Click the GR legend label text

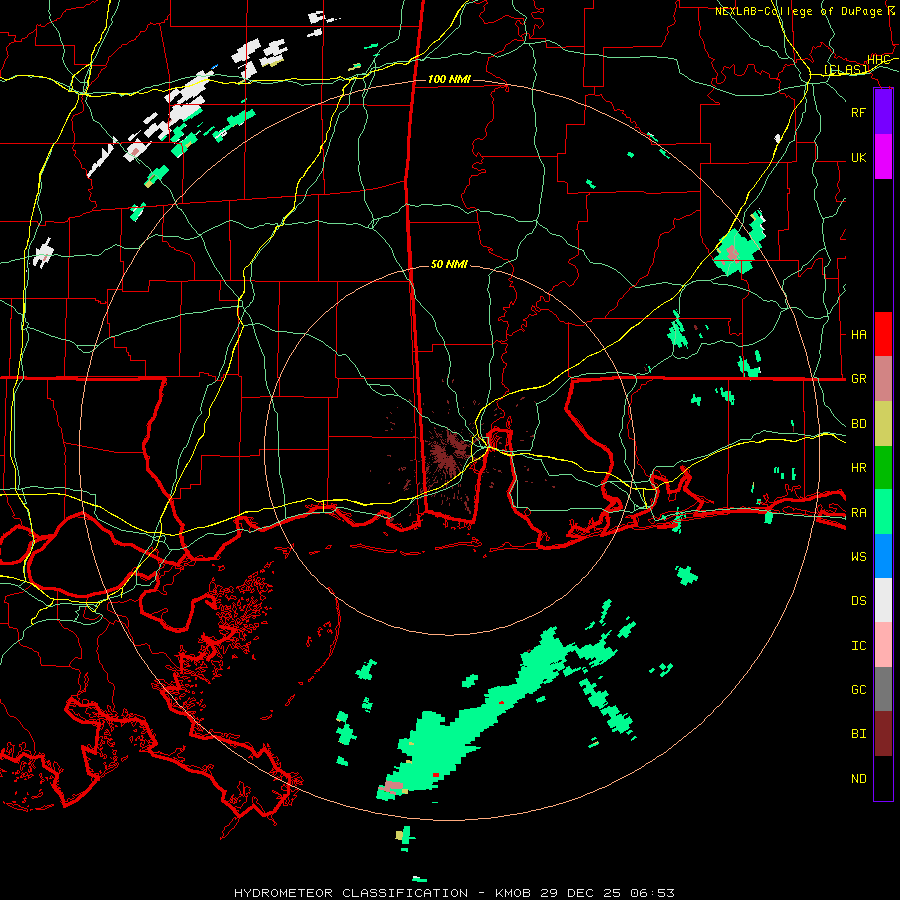pyautogui.click(x=858, y=379)
